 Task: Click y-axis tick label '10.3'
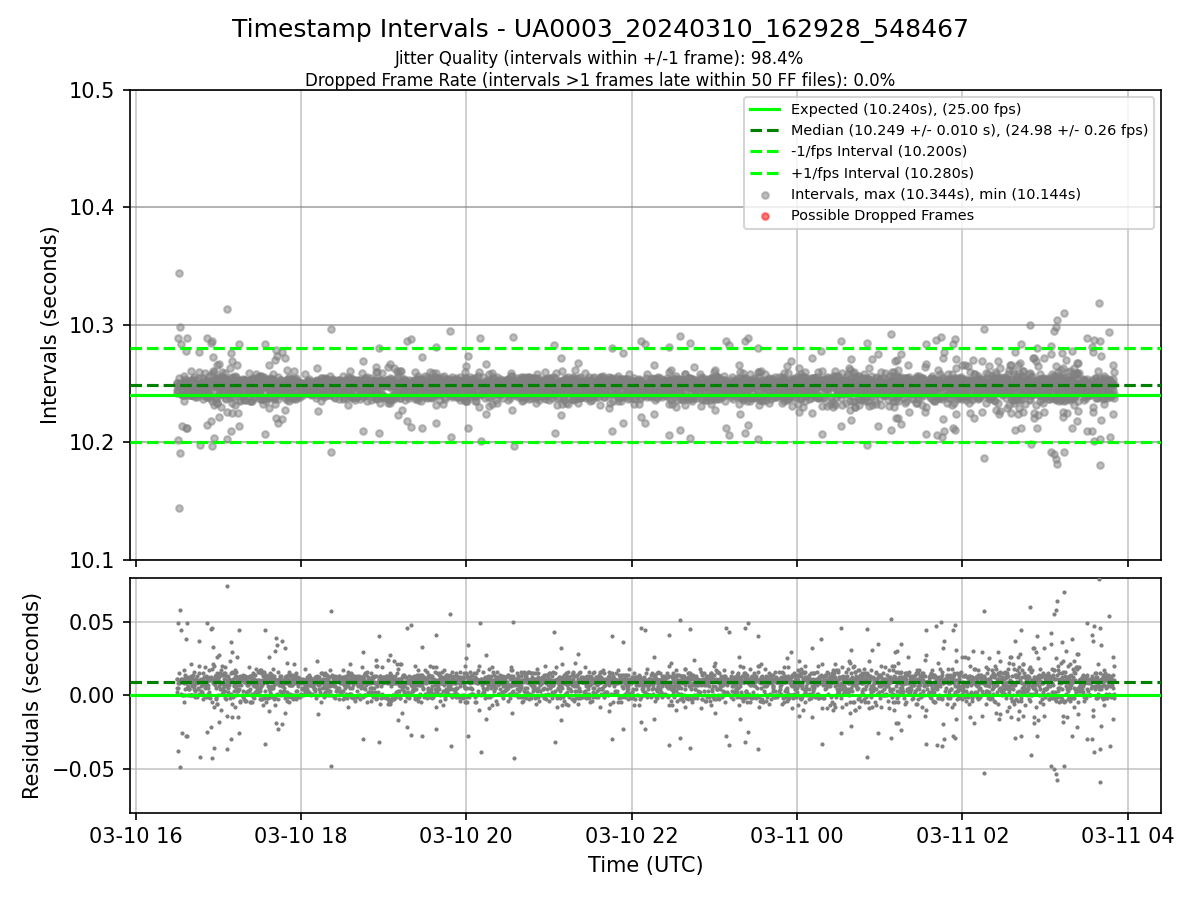[x=94, y=325]
